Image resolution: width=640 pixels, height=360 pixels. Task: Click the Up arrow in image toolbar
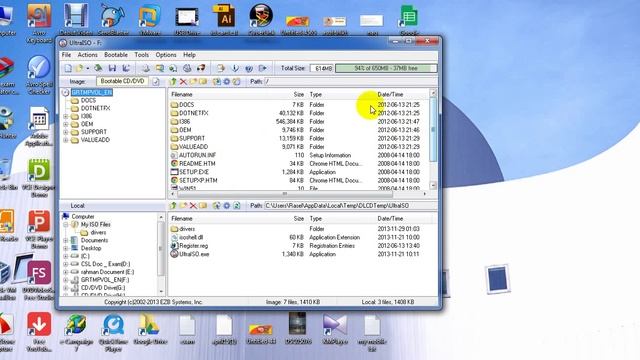(x=173, y=82)
